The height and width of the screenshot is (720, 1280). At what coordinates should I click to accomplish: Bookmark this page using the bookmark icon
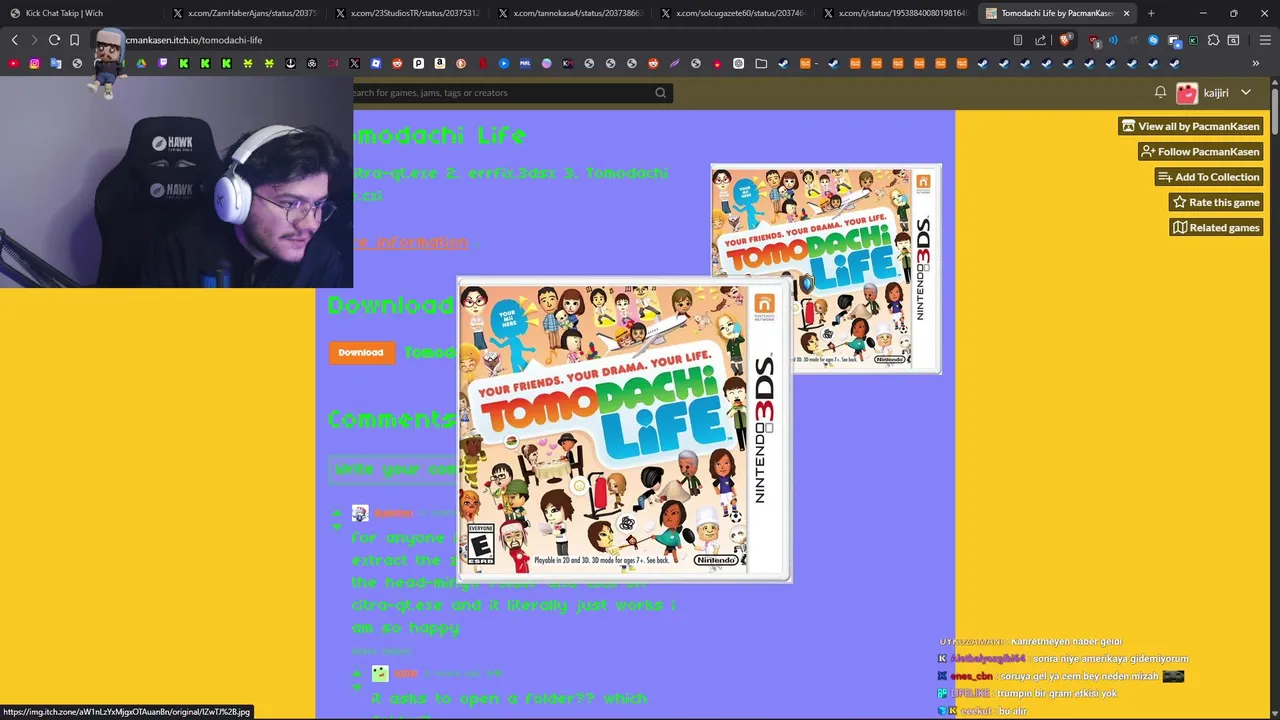pos(74,40)
